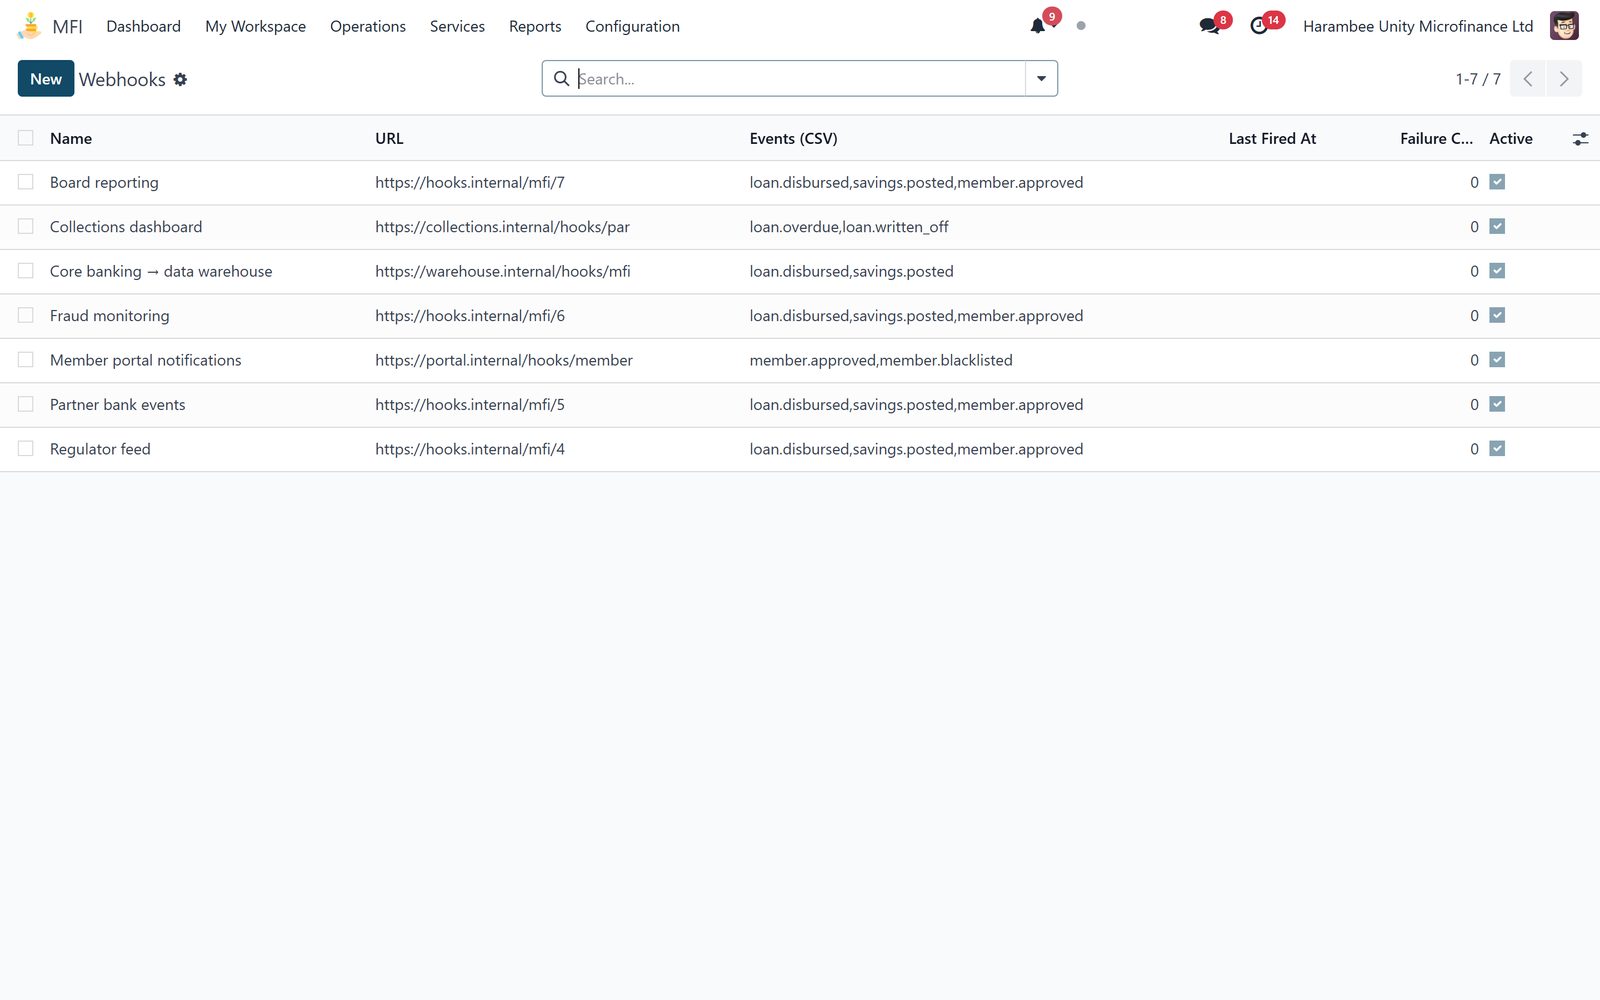Click the pager 1-7 / 7 counter
The width and height of the screenshot is (1600, 1000).
point(1478,79)
